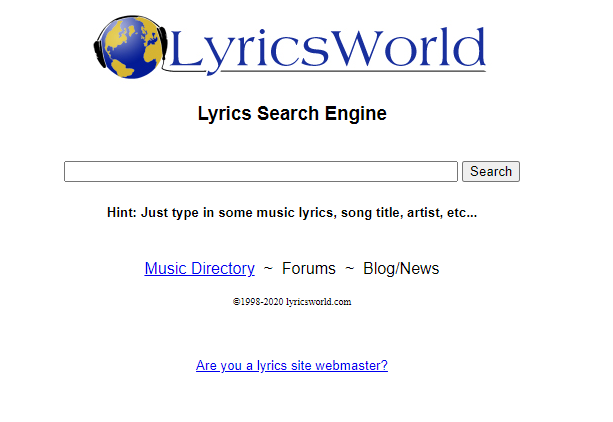This screenshot has width=613, height=422.
Task: Follow the lyrics site webmaster link
Action: coord(291,365)
